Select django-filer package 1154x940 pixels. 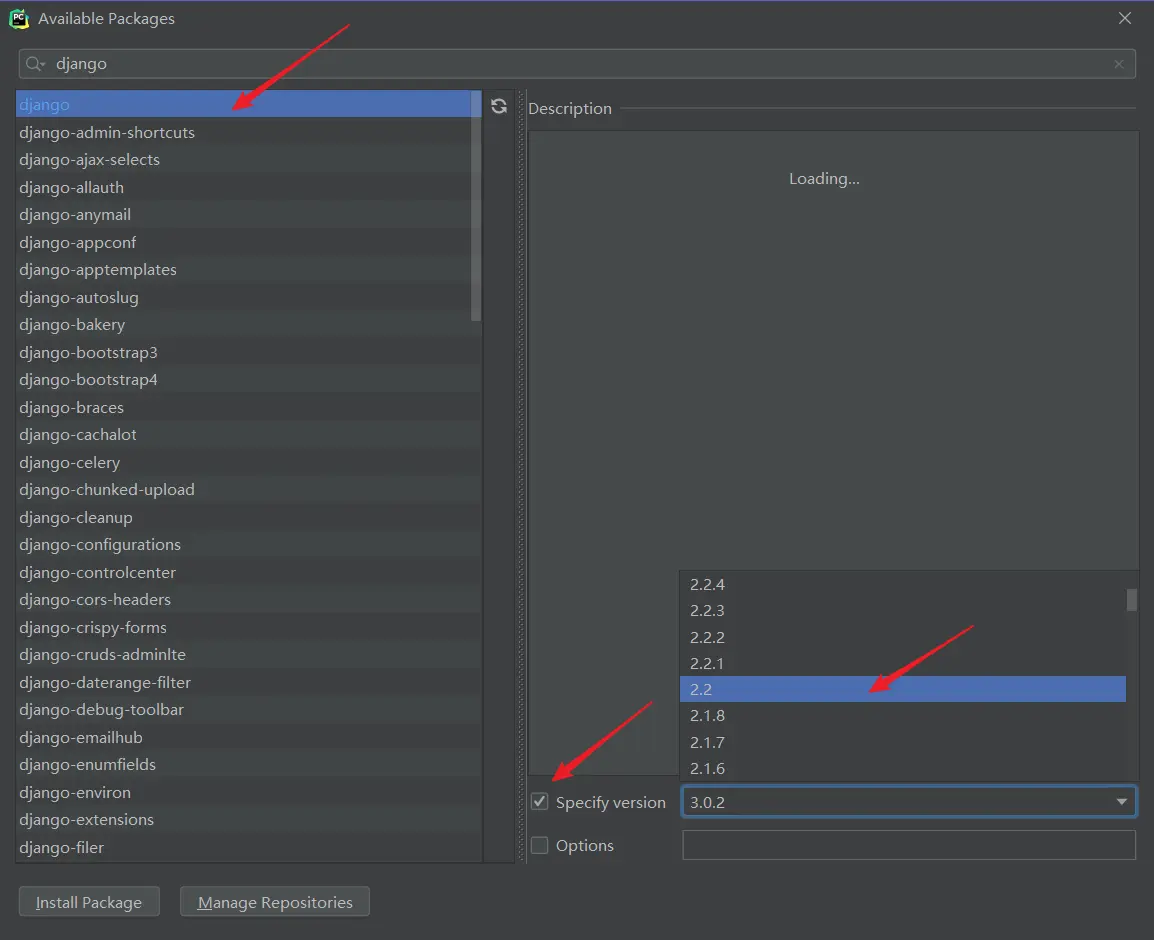(x=248, y=848)
